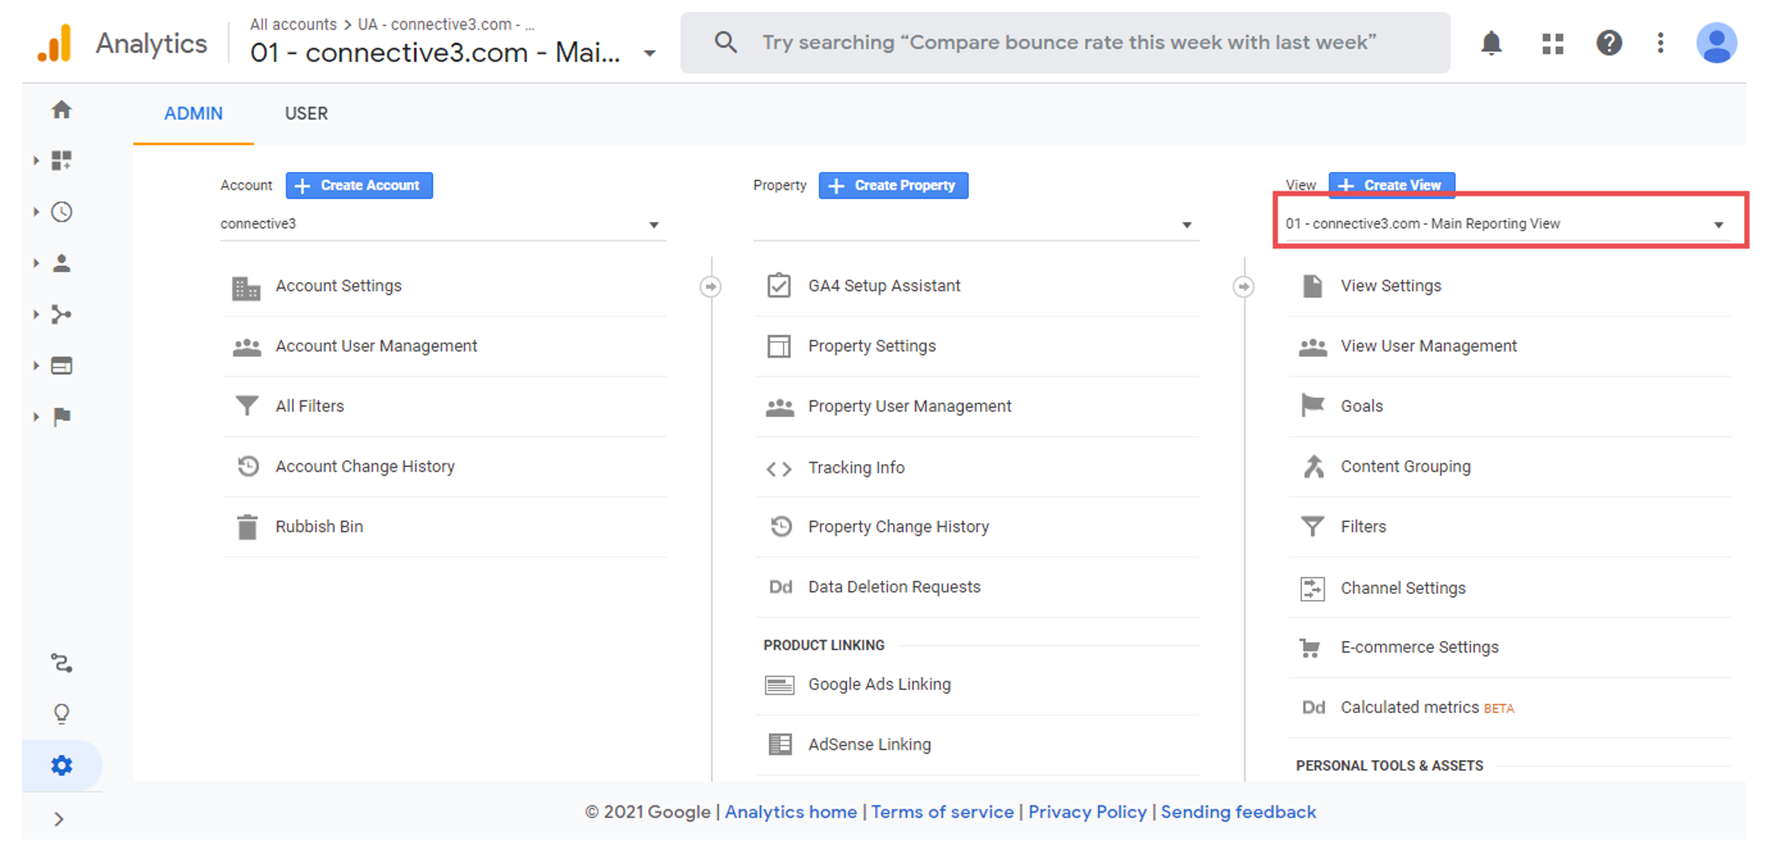The height and width of the screenshot is (856, 1768).
Task: Switch to the ADMIN tab
Action: pyautogui.click(x=193, y=114)
